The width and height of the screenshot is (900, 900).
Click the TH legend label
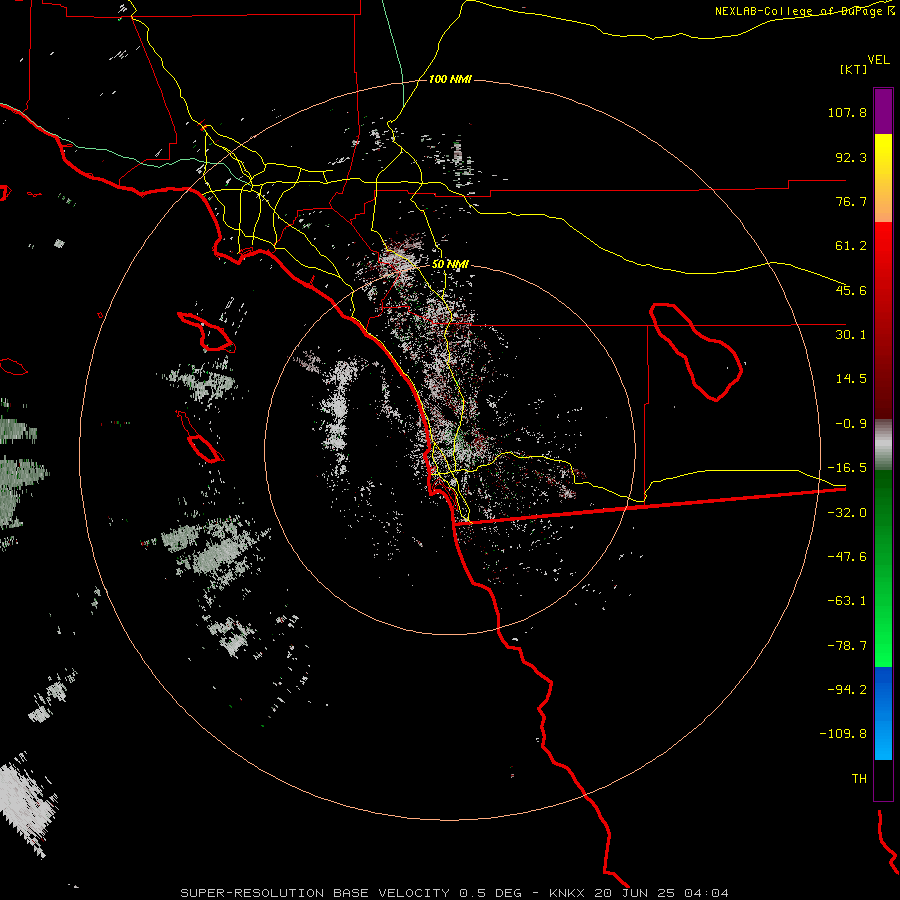coord(859,779)
